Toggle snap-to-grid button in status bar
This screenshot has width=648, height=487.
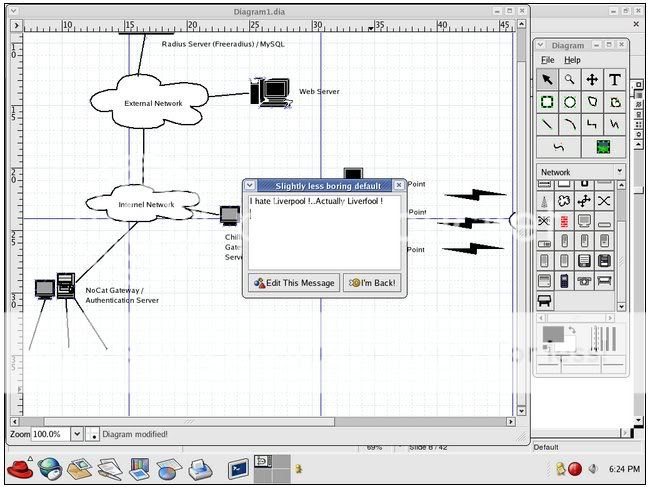(93, 434)
